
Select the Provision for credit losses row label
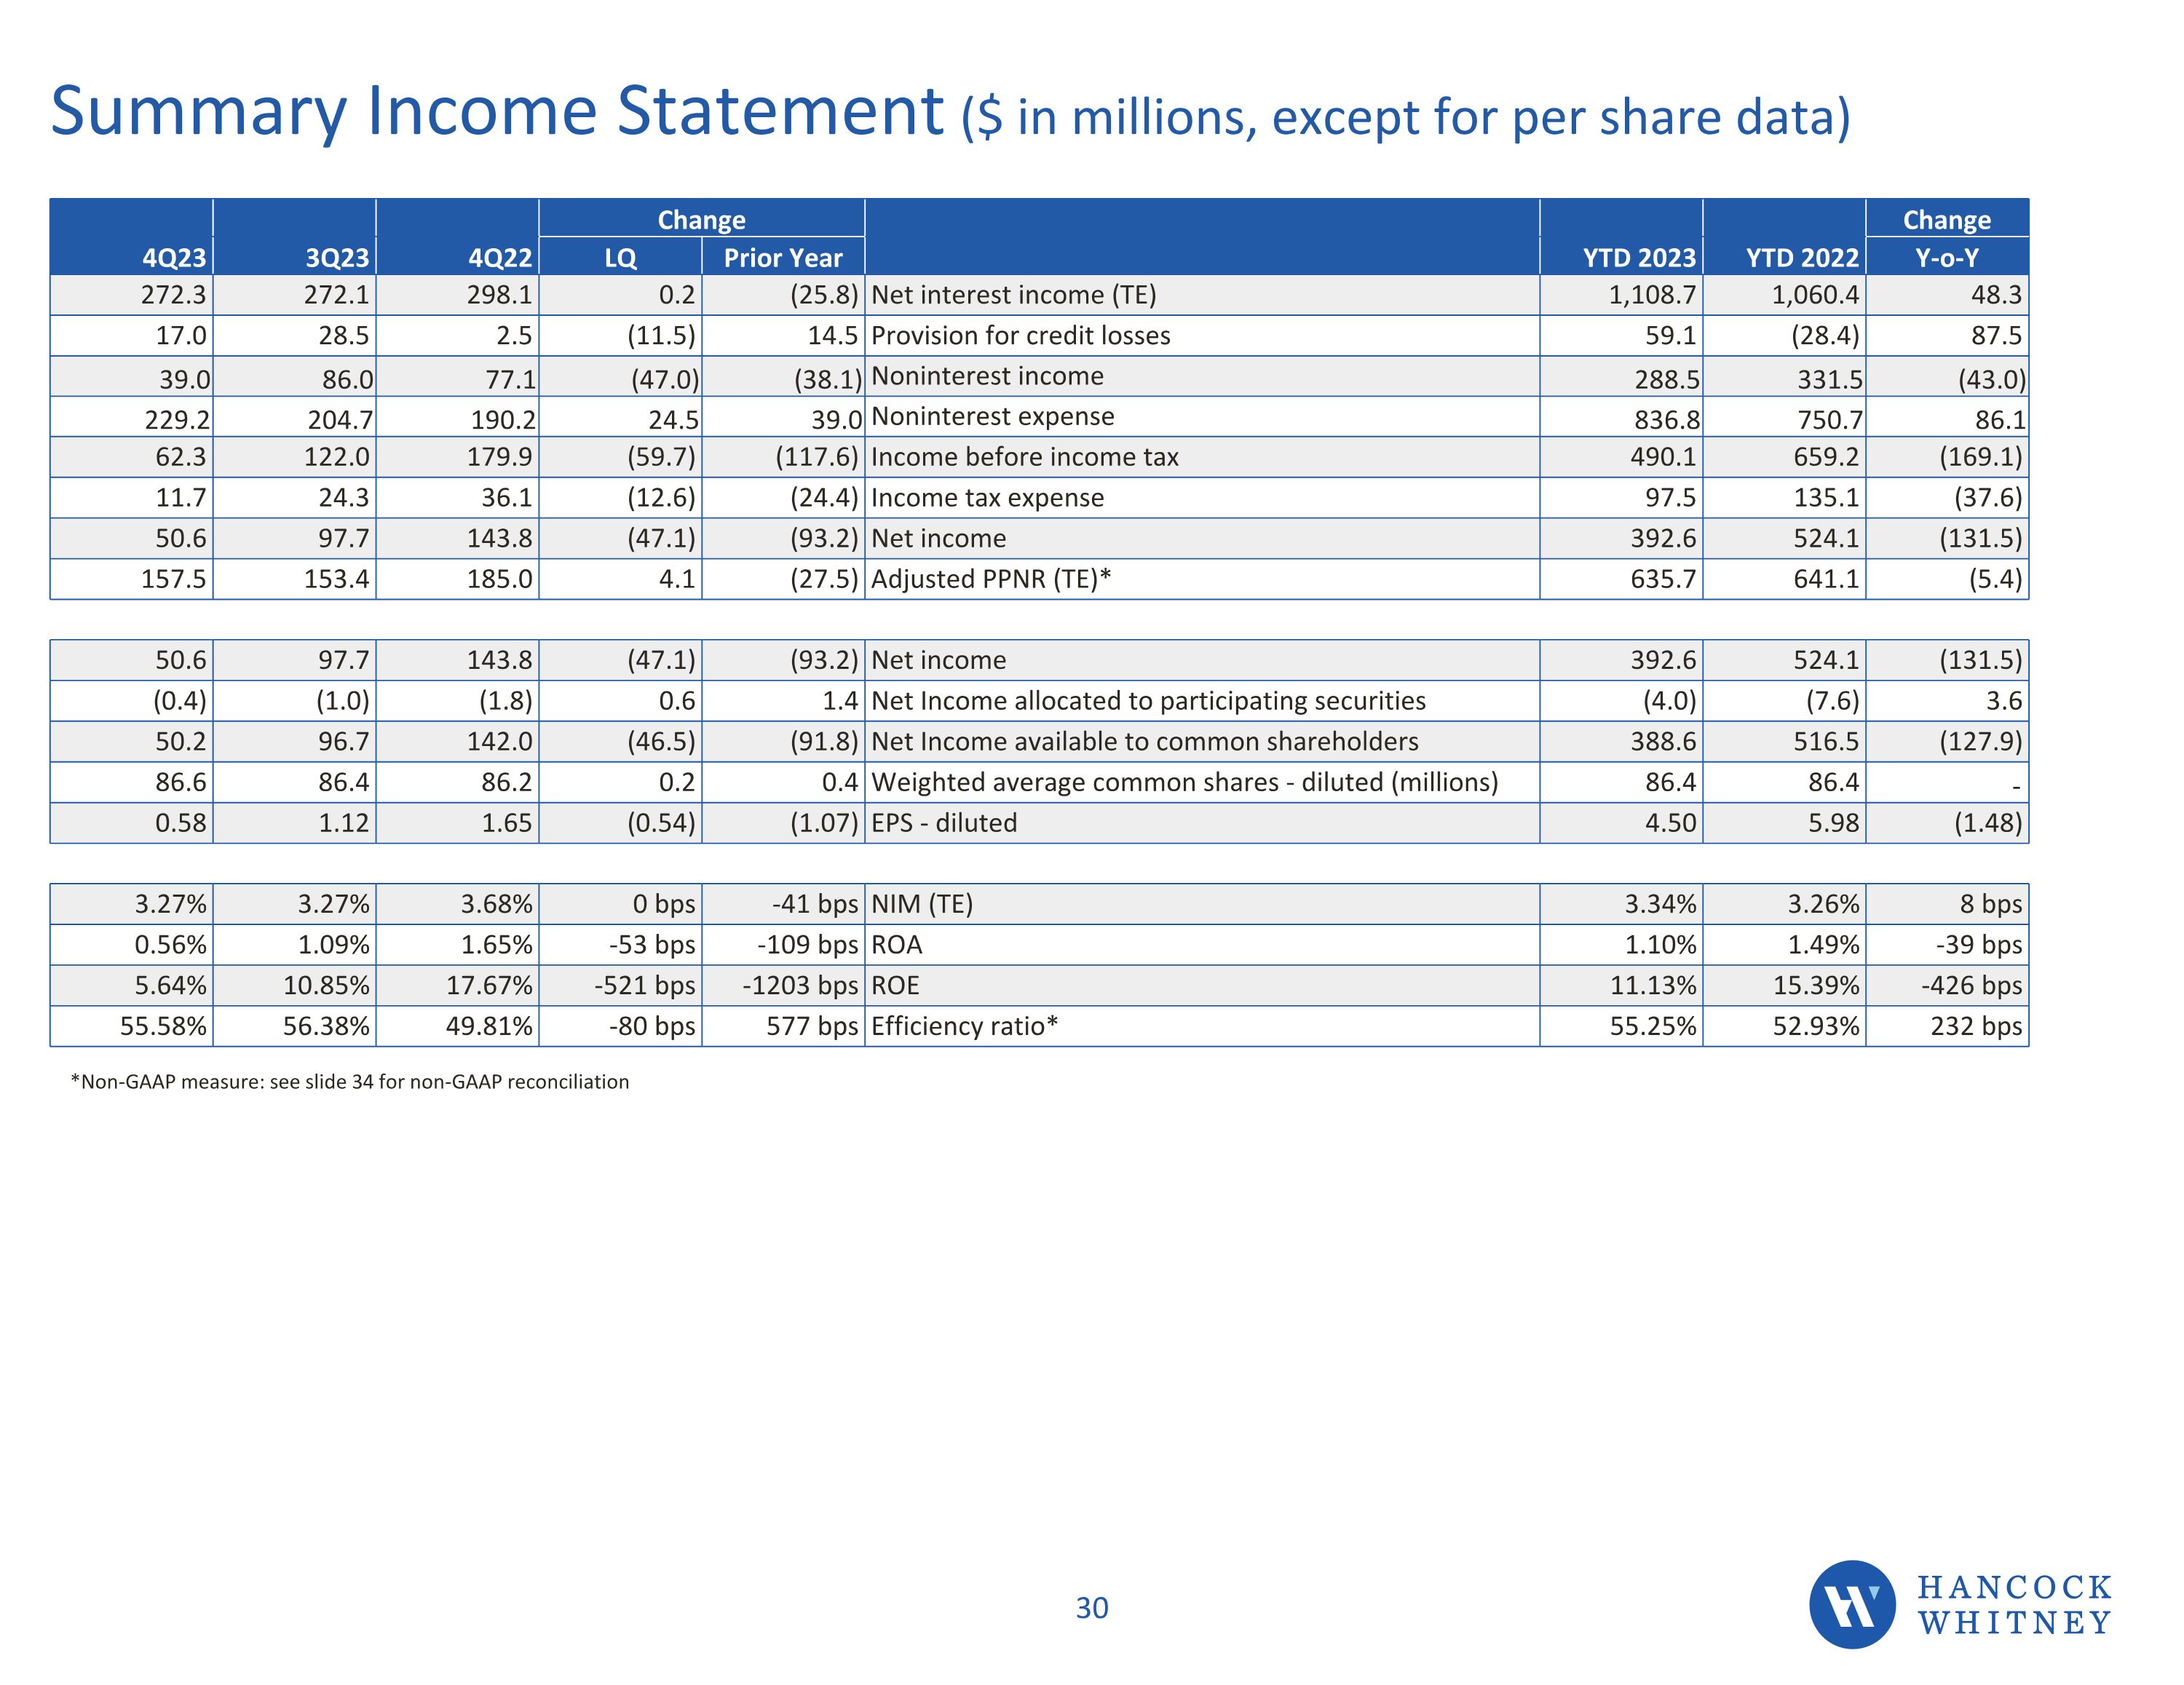(1020, 336)
